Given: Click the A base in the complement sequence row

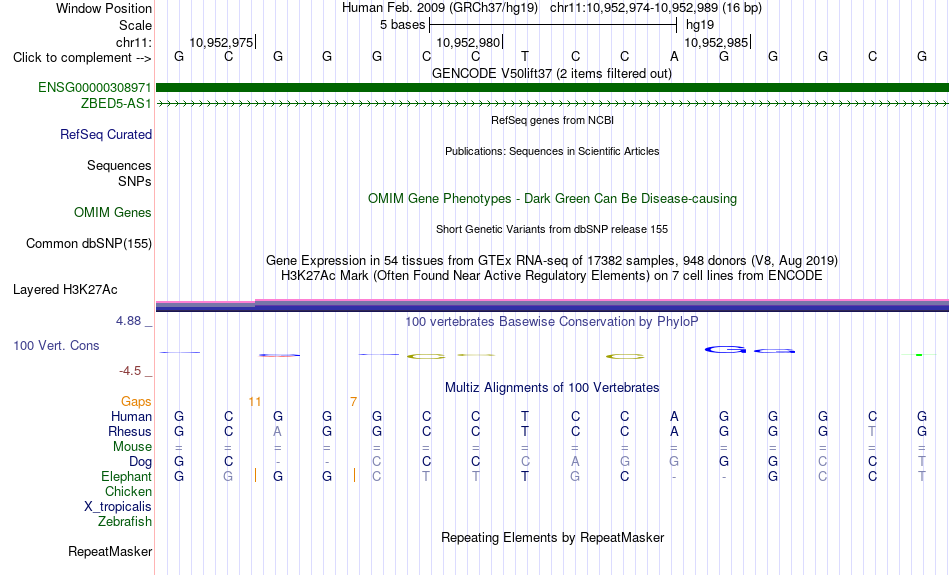Looking at the screenshot, I should pyautogui.click(x=674, y=56).
